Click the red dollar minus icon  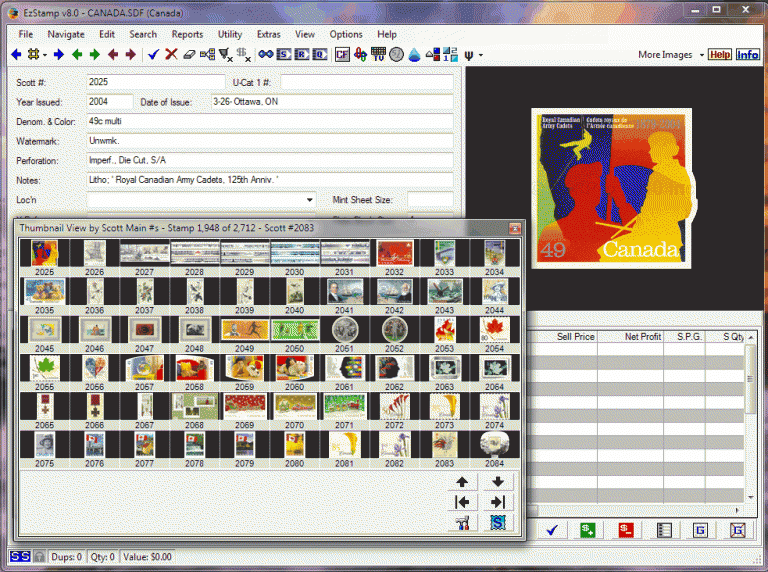click(625, 530)
